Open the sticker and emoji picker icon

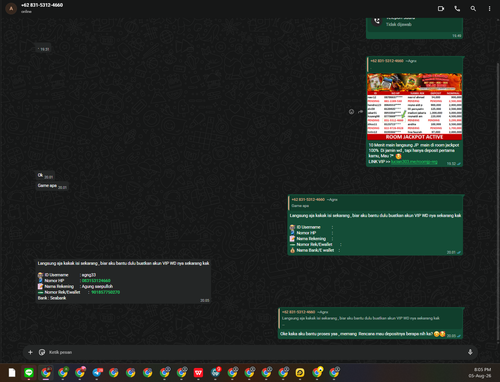(42, 352)
